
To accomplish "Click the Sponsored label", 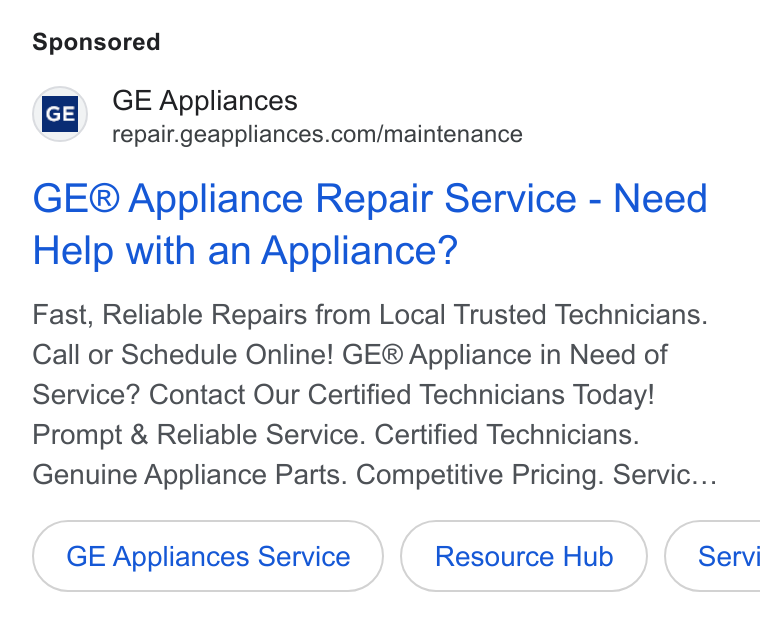I will tap(96, 42).
